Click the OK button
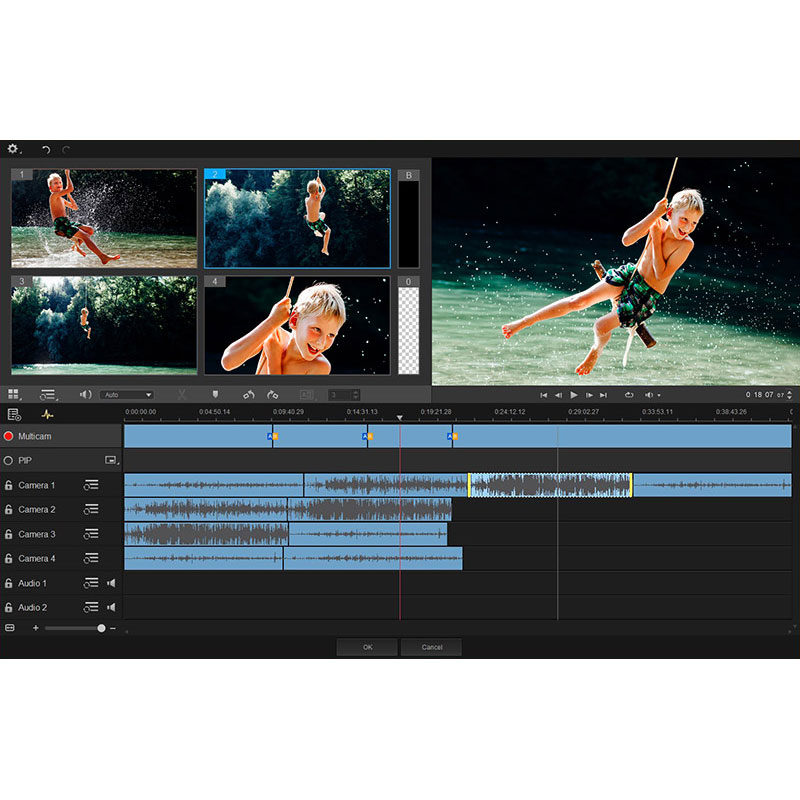 tap(367, 647)
